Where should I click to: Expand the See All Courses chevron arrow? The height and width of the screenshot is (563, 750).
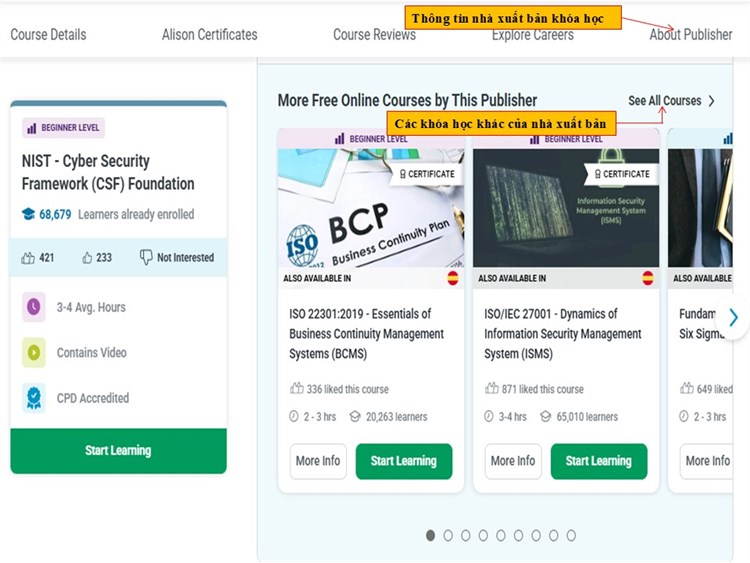click(x=712, y=101)
